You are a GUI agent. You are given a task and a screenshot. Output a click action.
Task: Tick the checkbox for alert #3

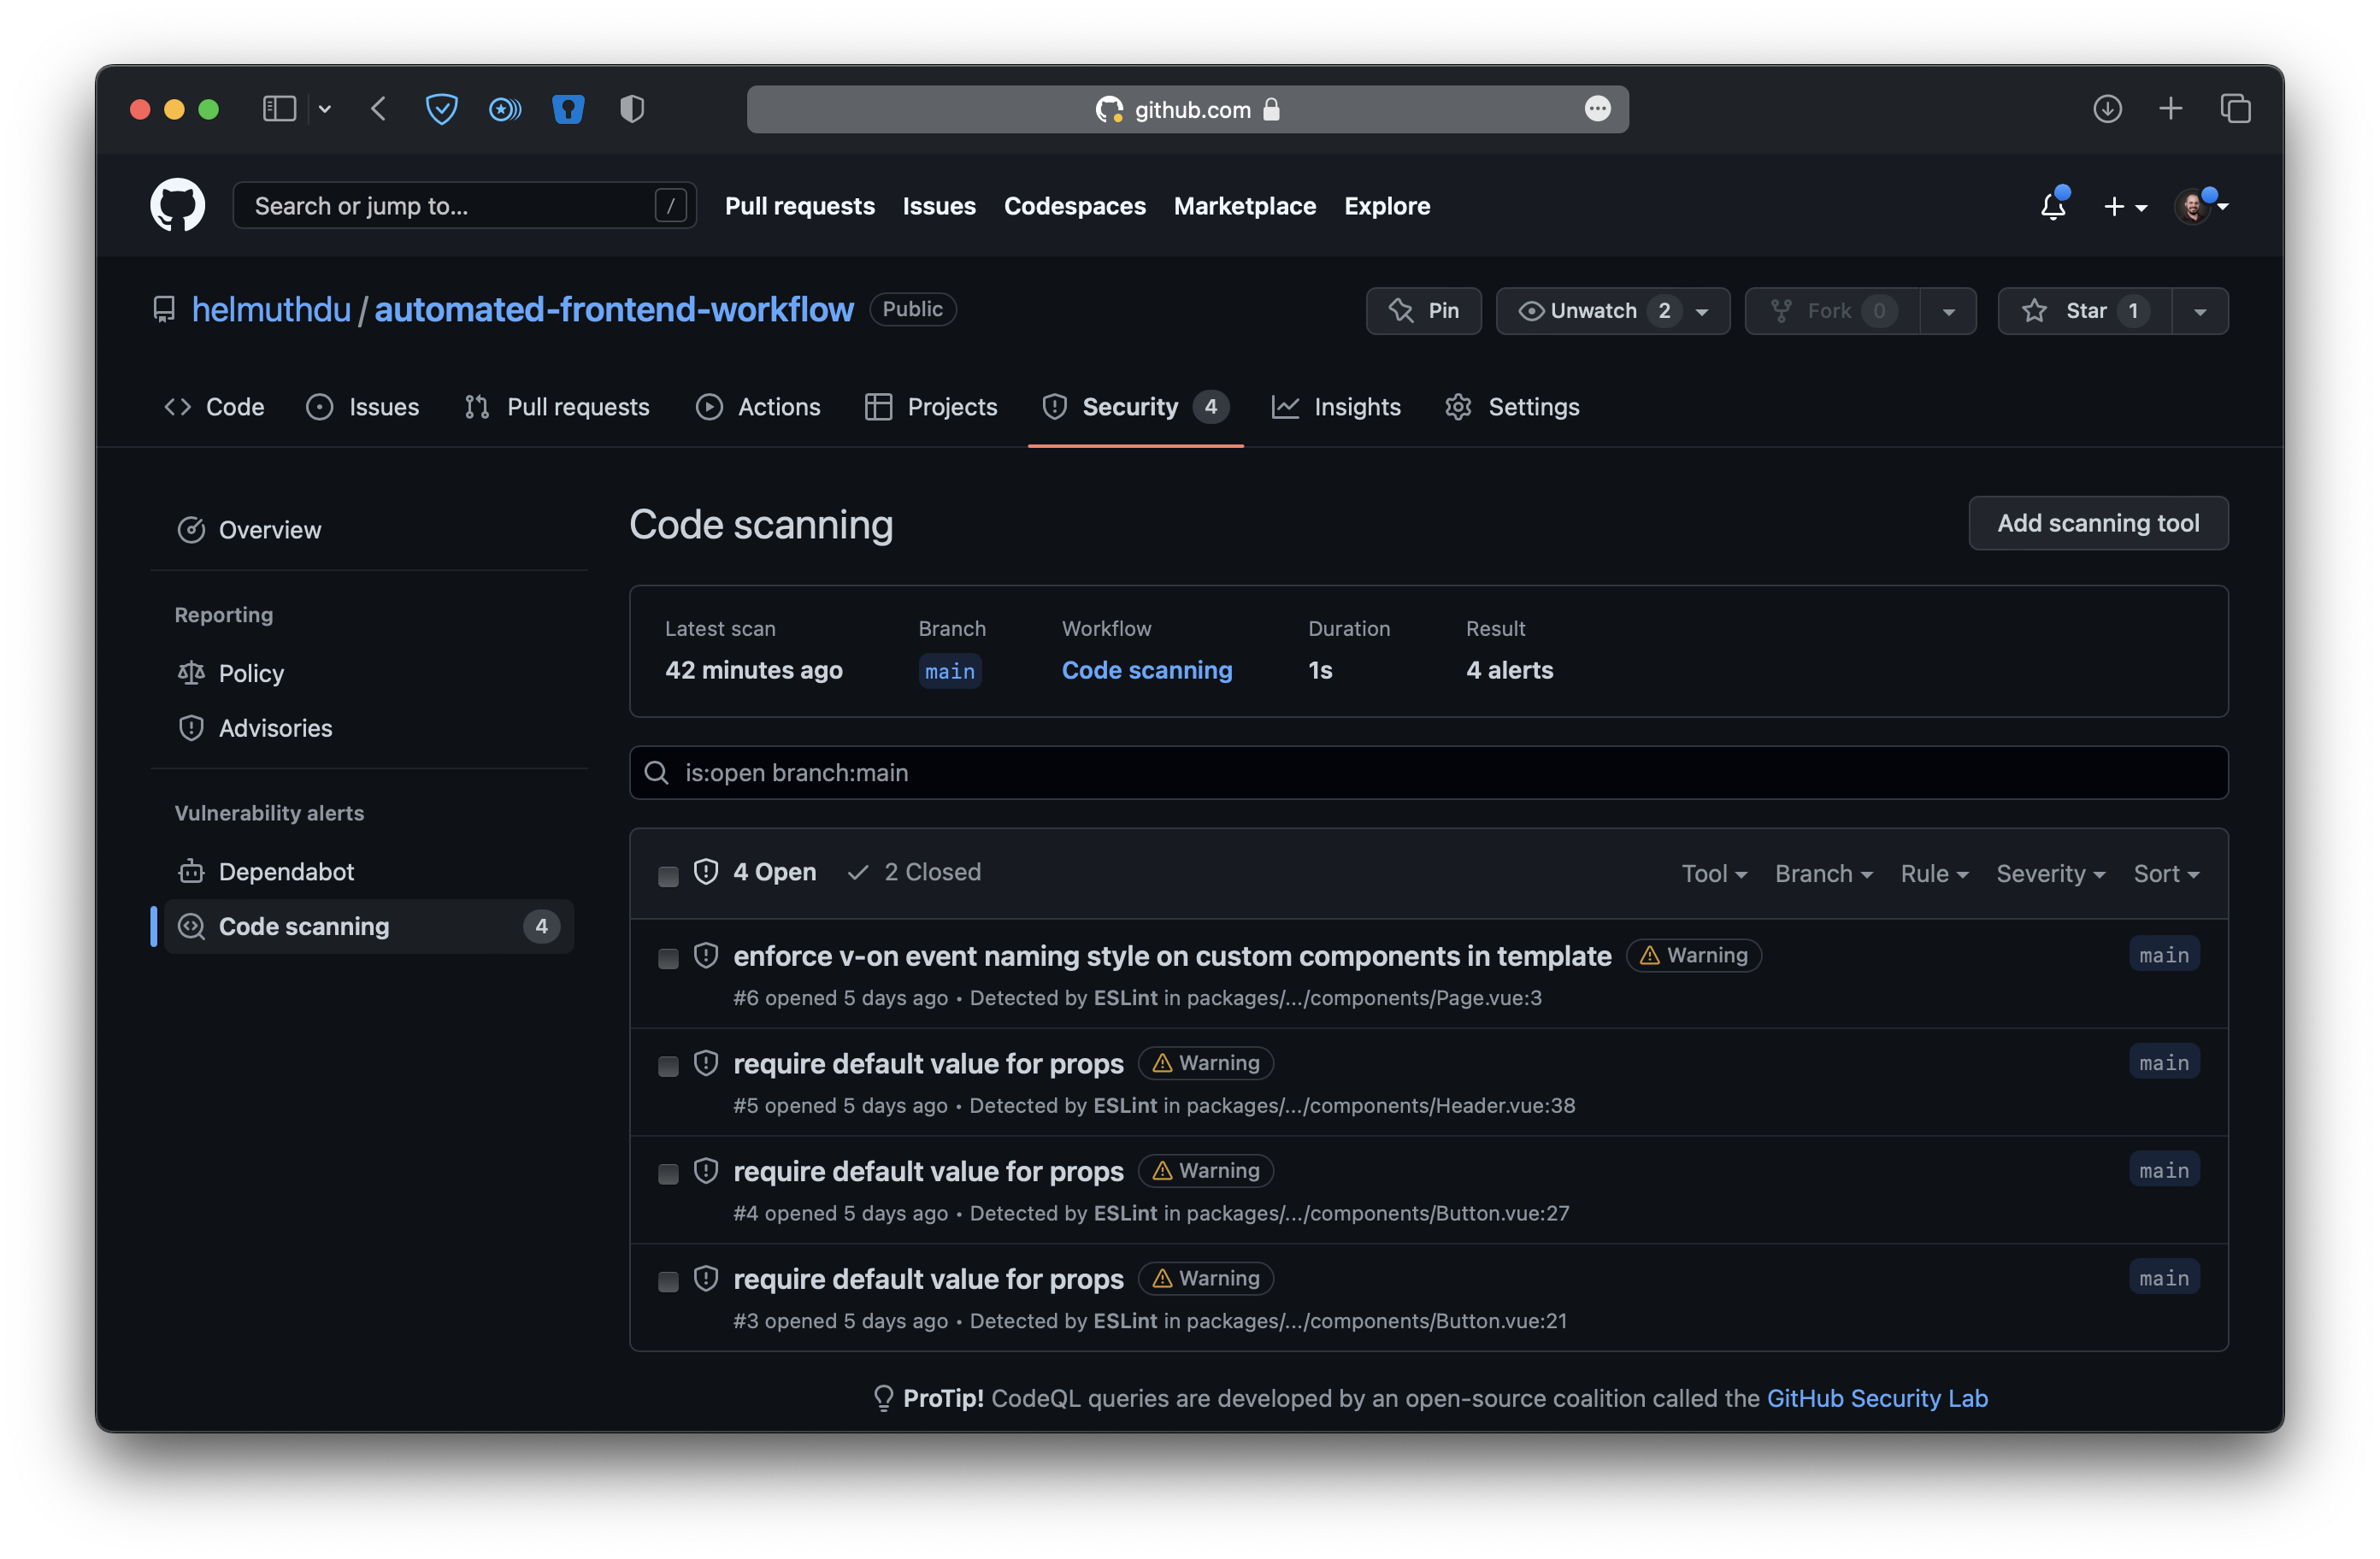pyautogui.click(x=668, y=1281)
